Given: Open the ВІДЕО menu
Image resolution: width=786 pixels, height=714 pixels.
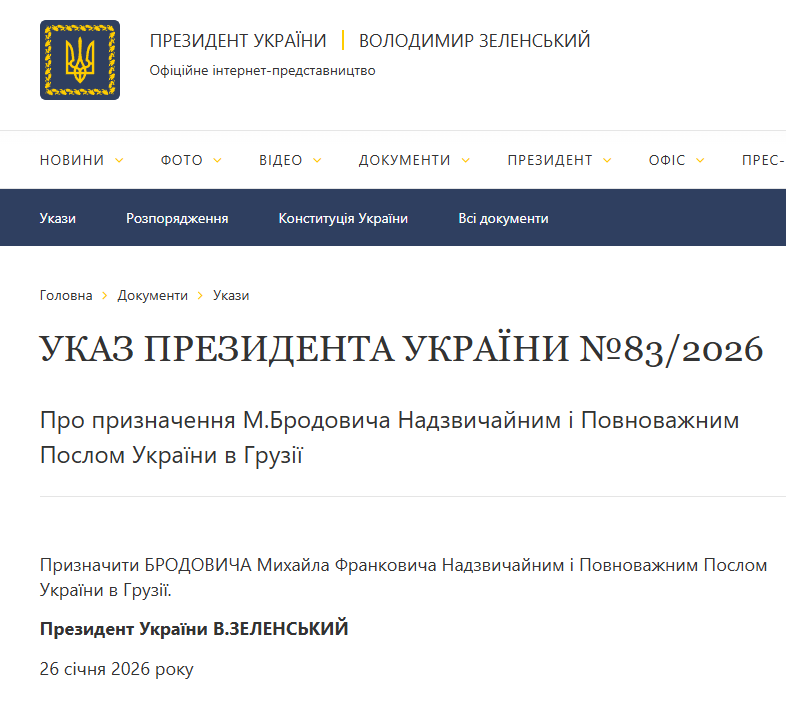Looking at the screenshot, I should pyautogui.click(x=281, y=160).
